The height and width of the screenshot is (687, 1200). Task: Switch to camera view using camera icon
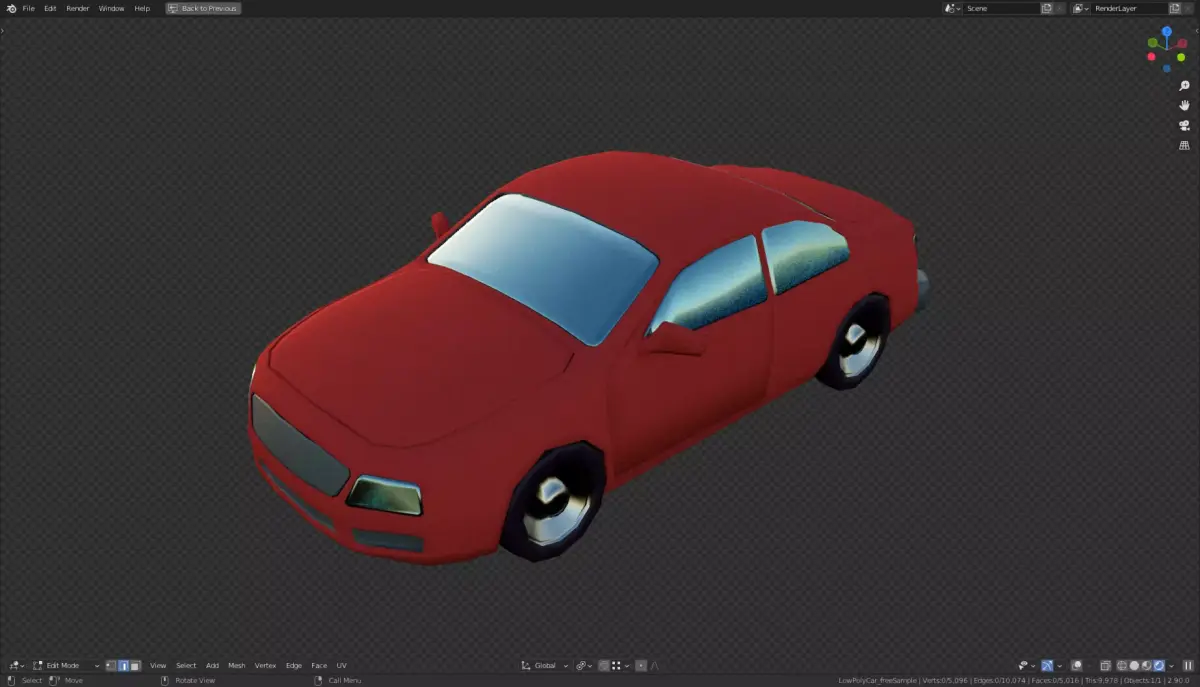point(1183,125)
